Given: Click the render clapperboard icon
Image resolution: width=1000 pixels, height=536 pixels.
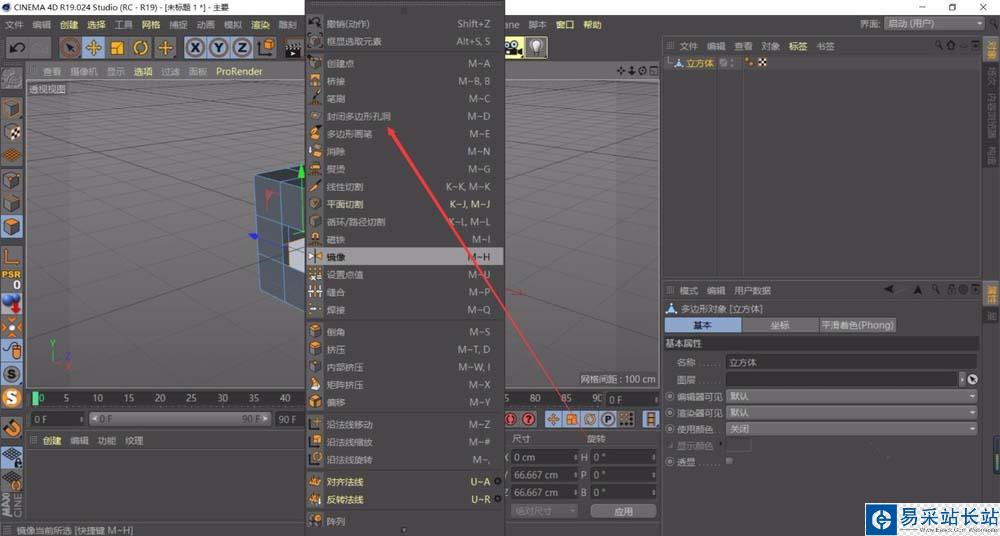Looking at the screenshot, I should [x=293, y=47].
